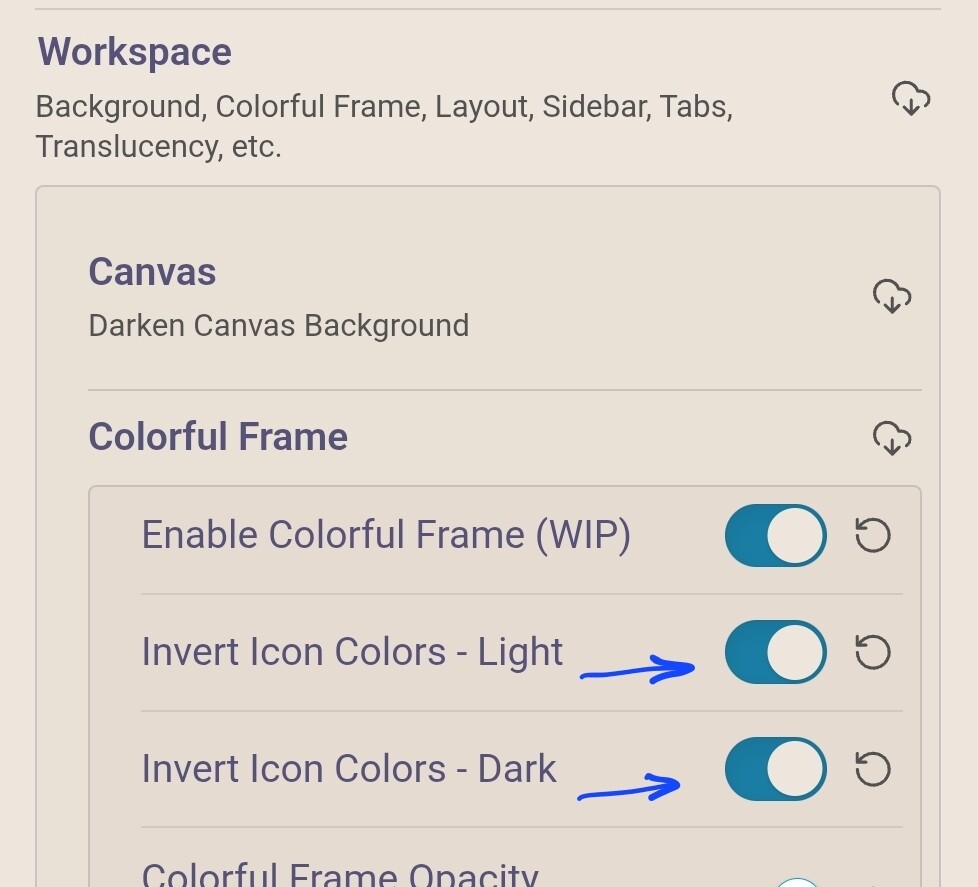
Task: Expand the Canvas section heading
Action: pos(152,272)
